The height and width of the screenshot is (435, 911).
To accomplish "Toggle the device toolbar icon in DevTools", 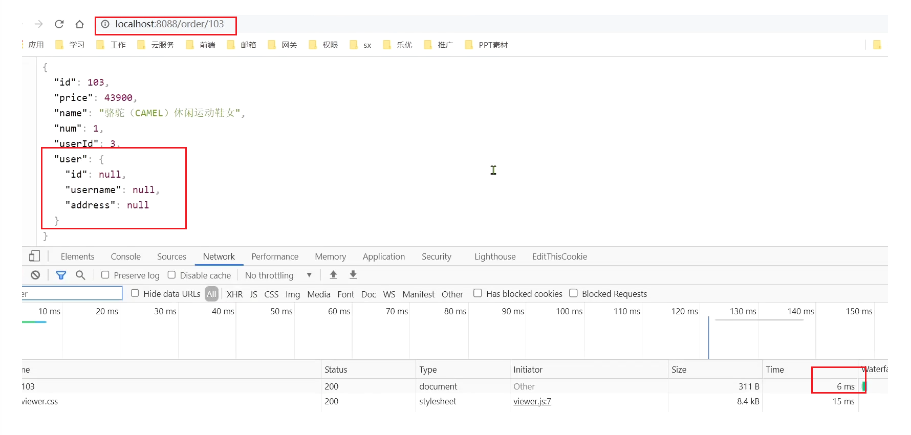I will (34, 257).
